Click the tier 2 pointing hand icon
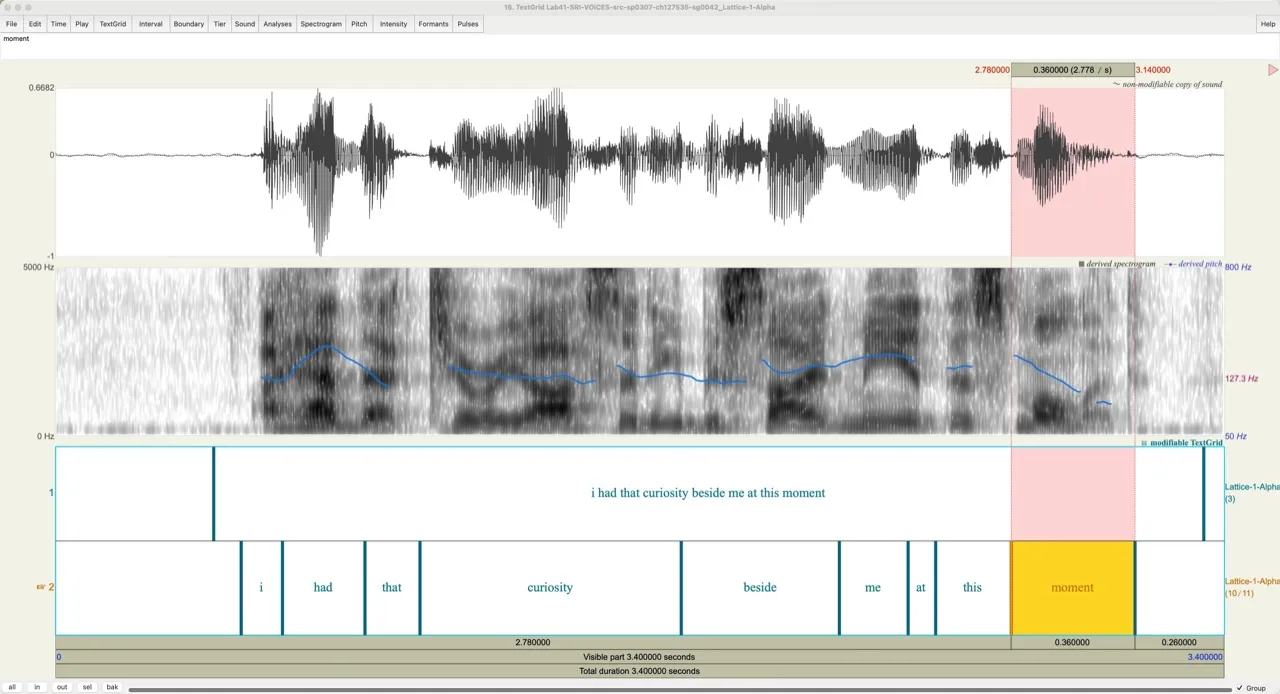This screenshot has width=1280, height=694. pyautogui.click(x=41, y=587)
